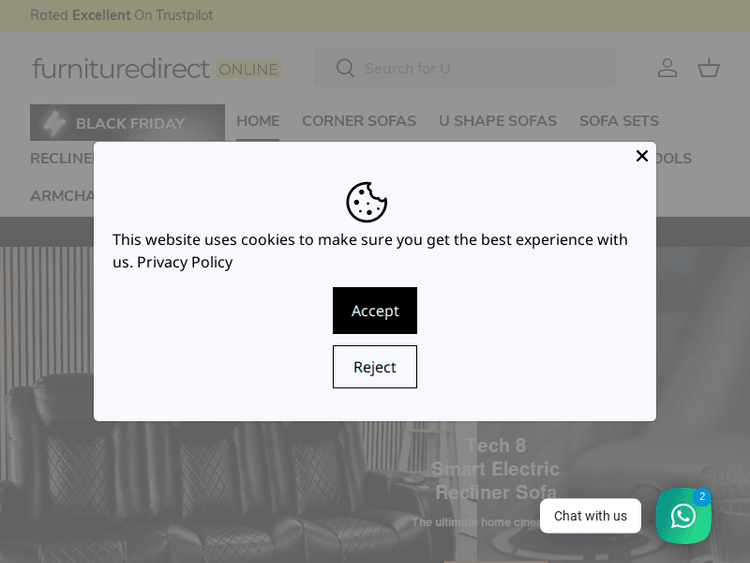The image size is (750, 563).
Task: Click the cookie icon in the dialog
Action: [x=367, y=202]
